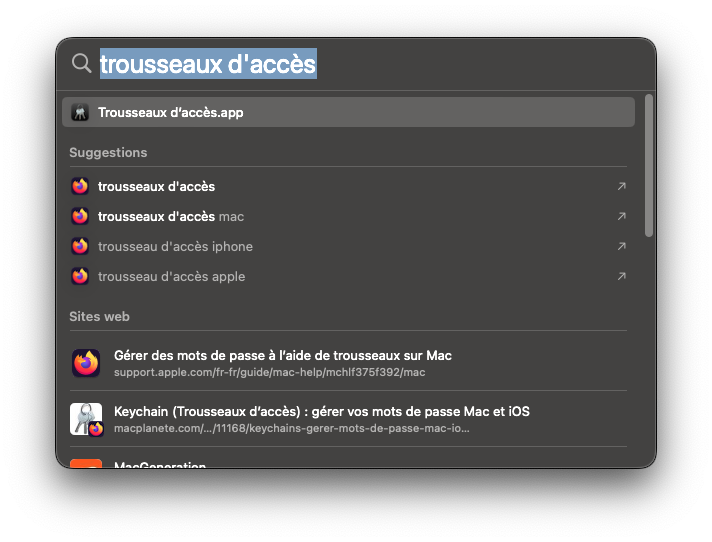The width and height of the screenshot is (712, 542).
Task: Click the keys icon of Keychain result
Action: [86, 418]
